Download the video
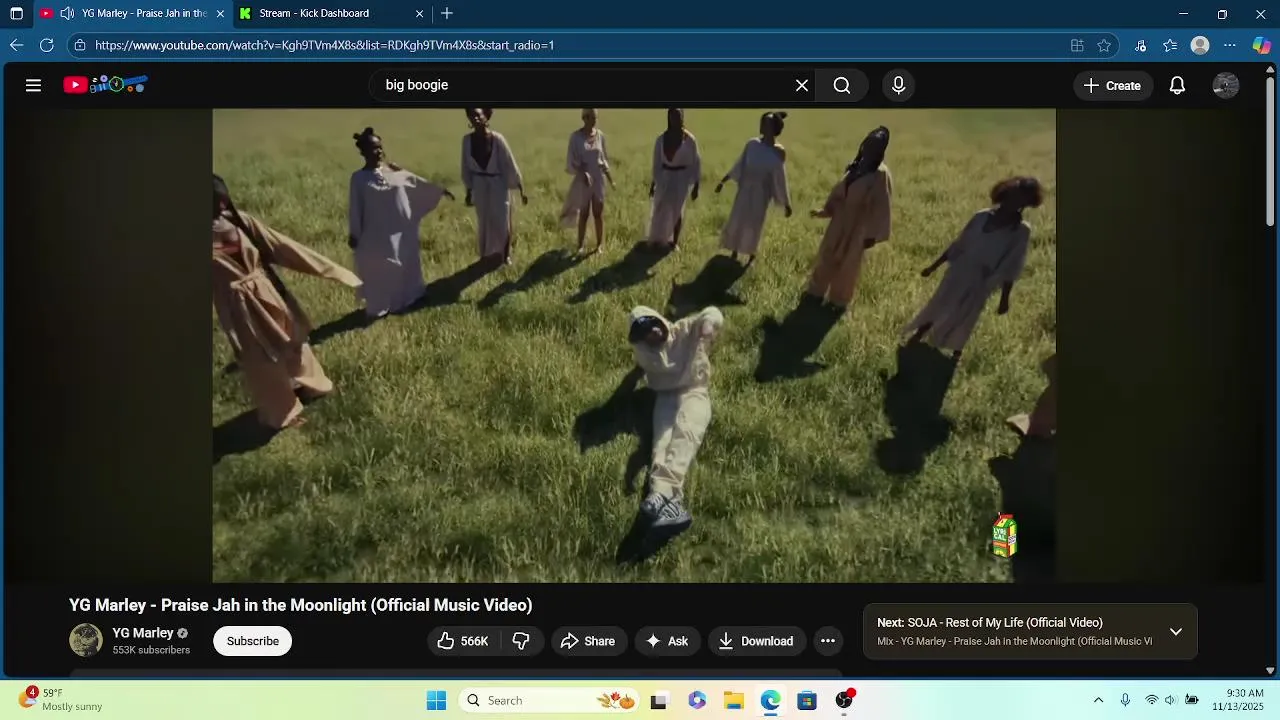This screenshot has height=720, width=1280. pyautogui.click(x=756, y=641)
